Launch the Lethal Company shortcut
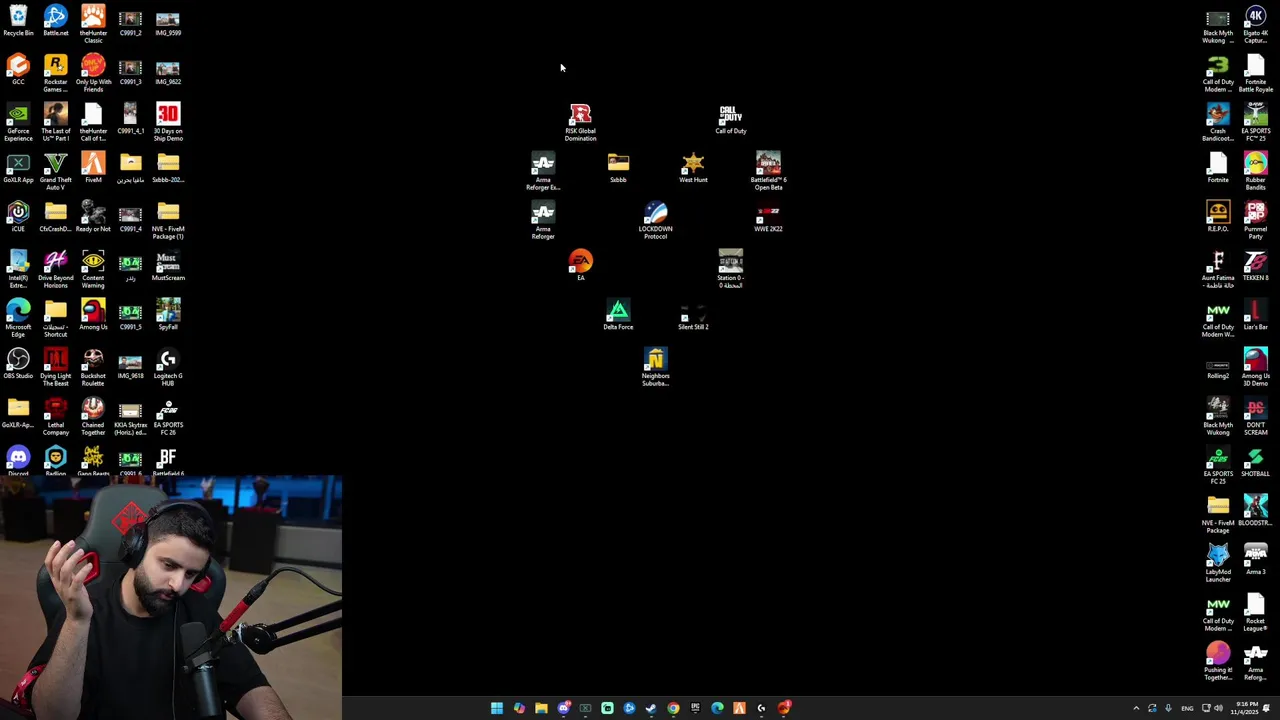Viewport: 1280px width, 720px height. click(x=56, y=416)
